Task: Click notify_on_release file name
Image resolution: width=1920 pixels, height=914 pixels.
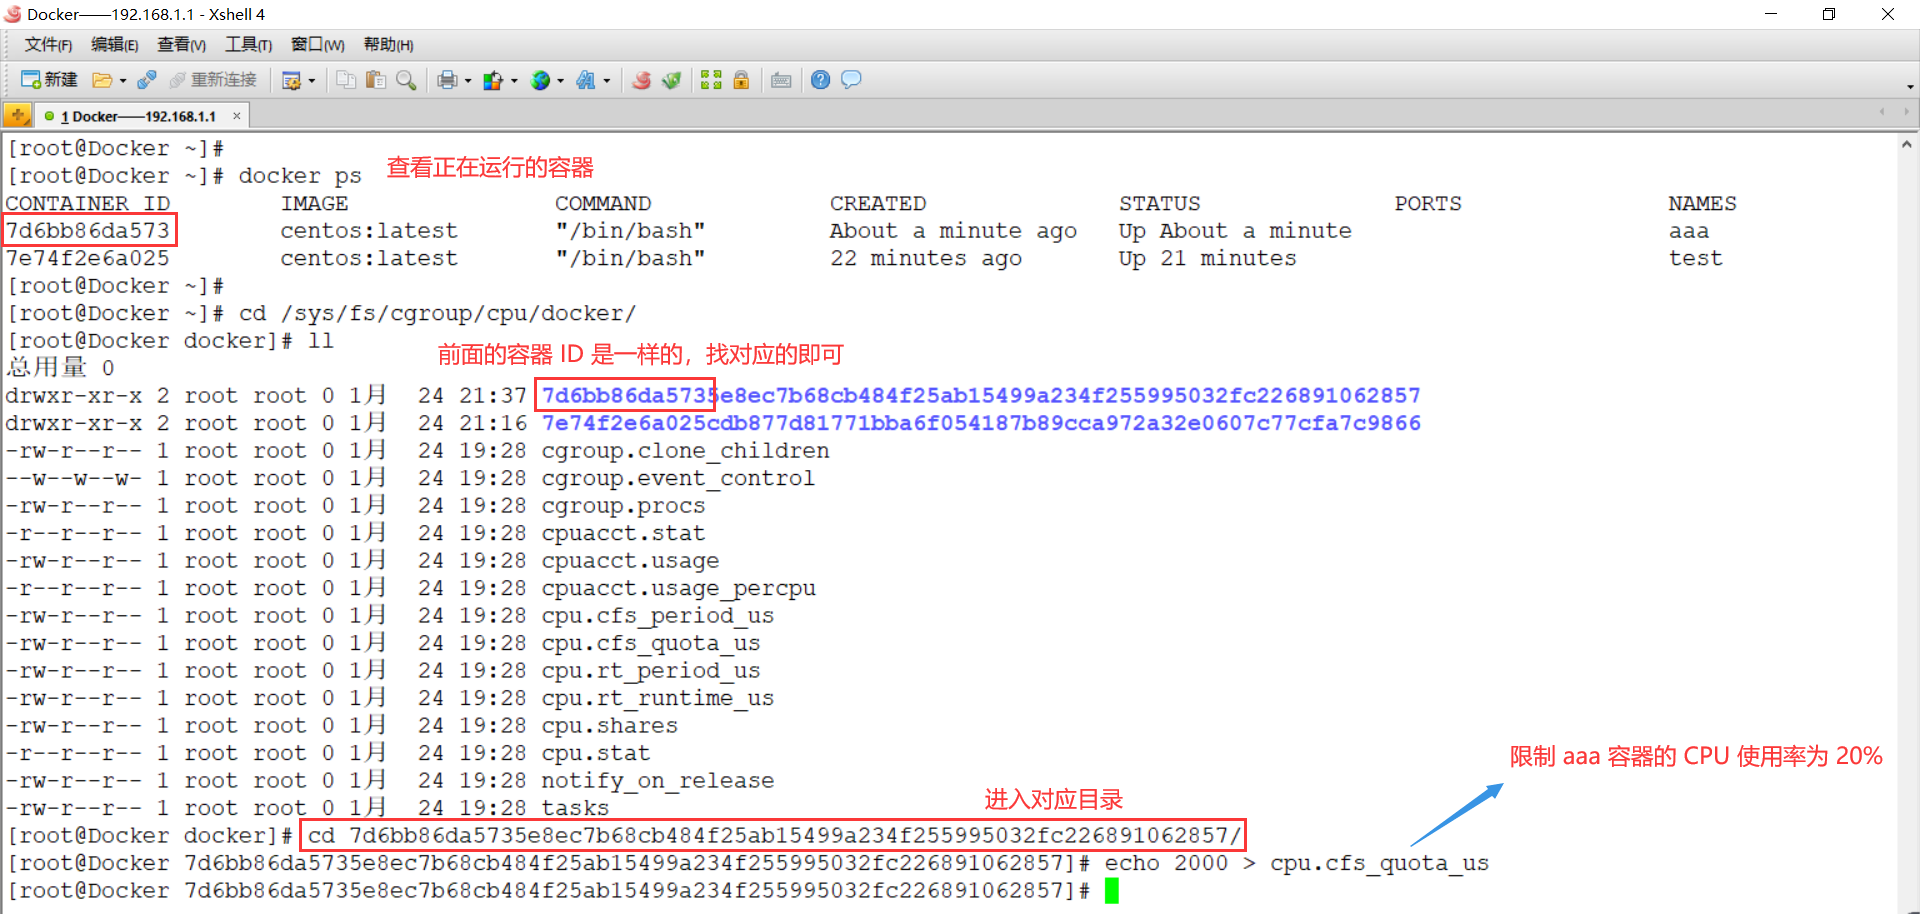Action: pos(658,781)
